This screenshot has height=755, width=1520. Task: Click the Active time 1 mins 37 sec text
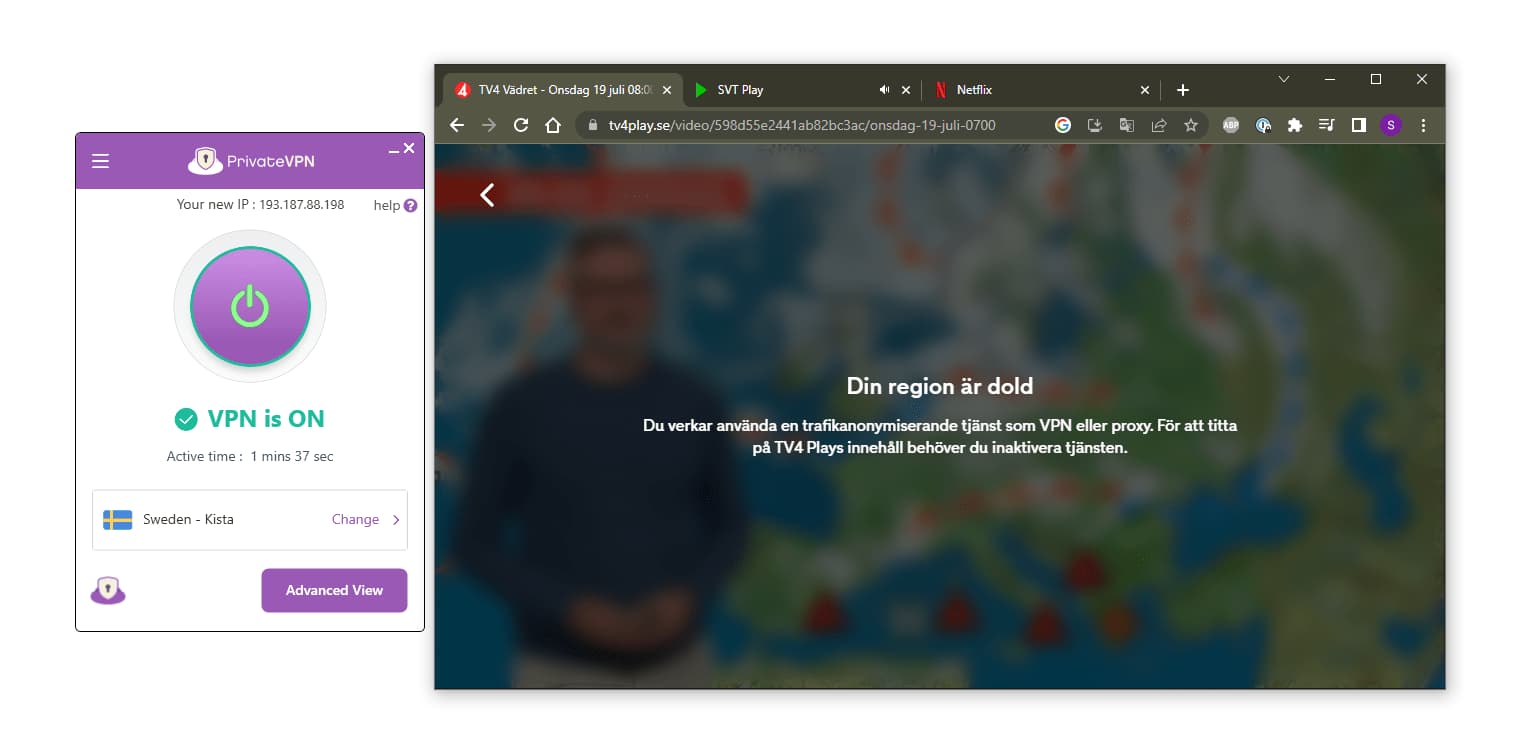[250, 456]
